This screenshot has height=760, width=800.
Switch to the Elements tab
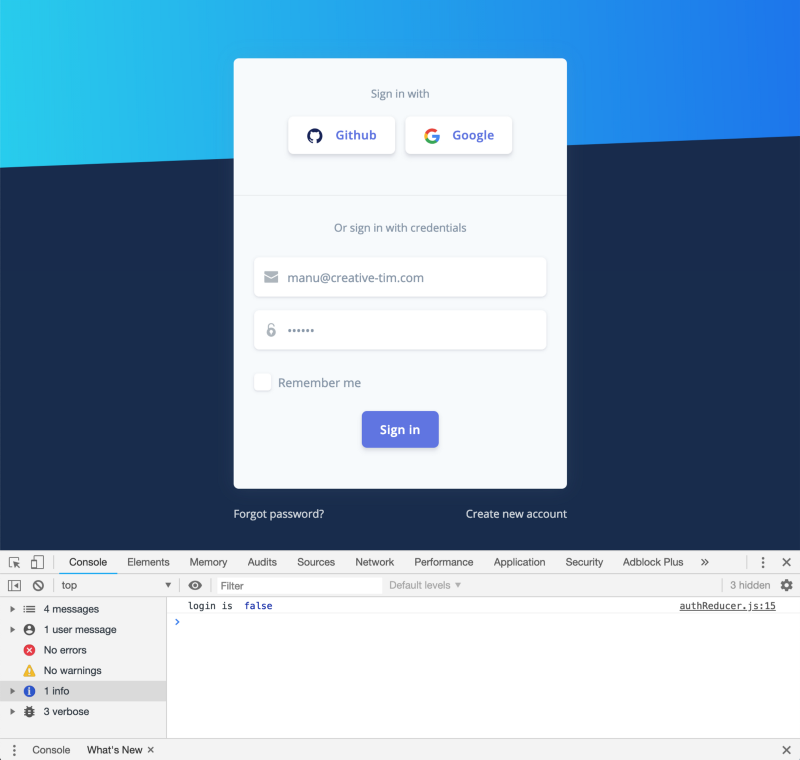pyautogui.click(x=148, y=562)
